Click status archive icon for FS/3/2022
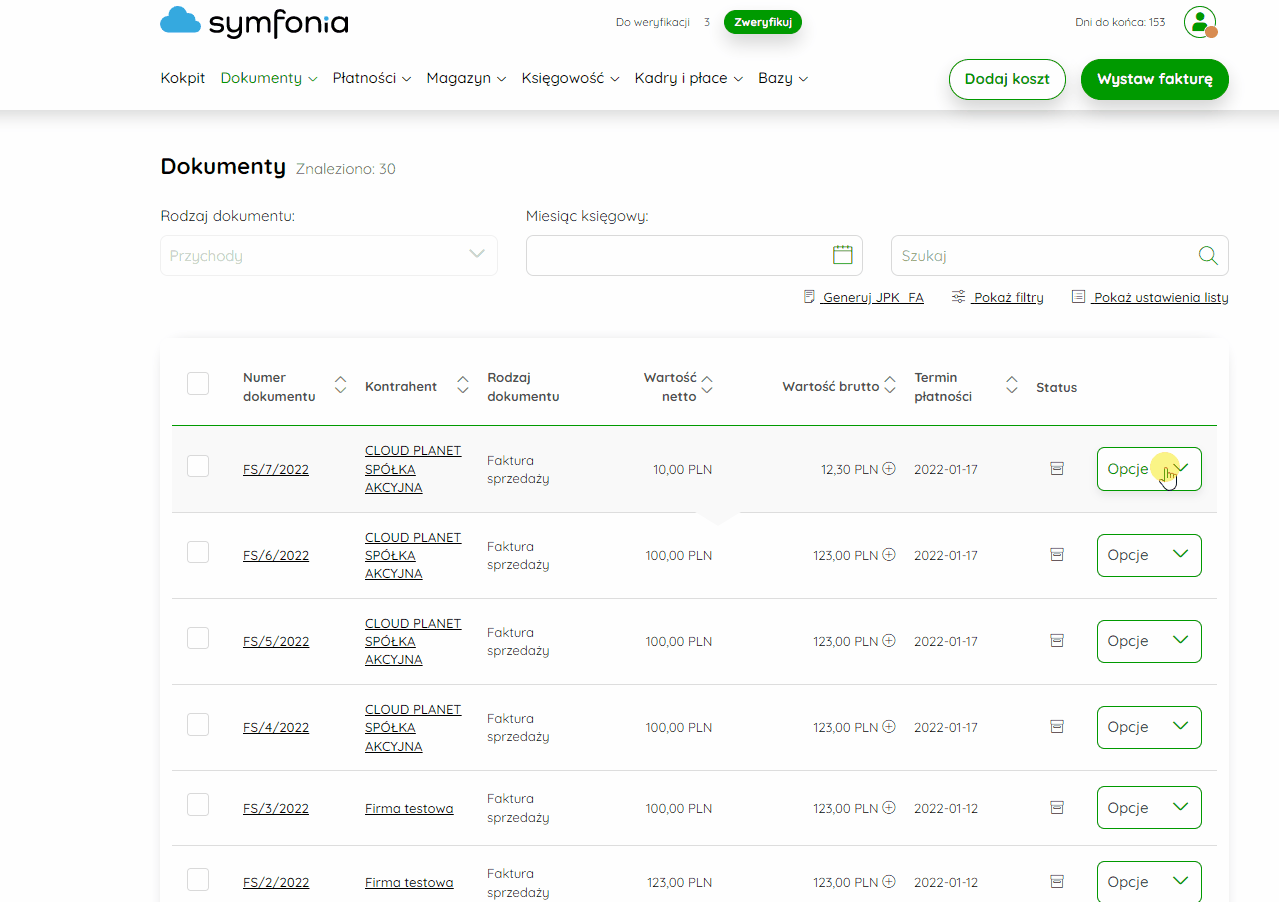Viewport: 1279px width, 902px height. 1057,808
